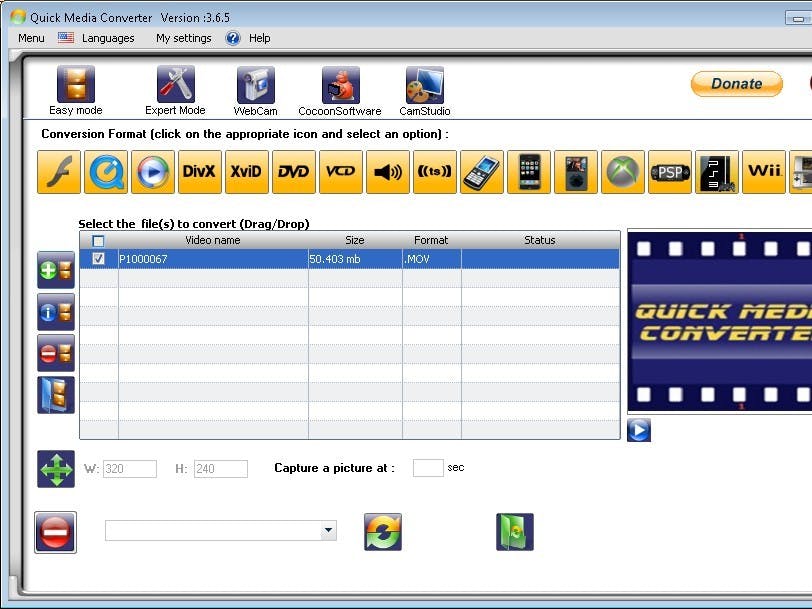Select audio speaker conversion format
This screenshot has width=812, height=609.
388,172
